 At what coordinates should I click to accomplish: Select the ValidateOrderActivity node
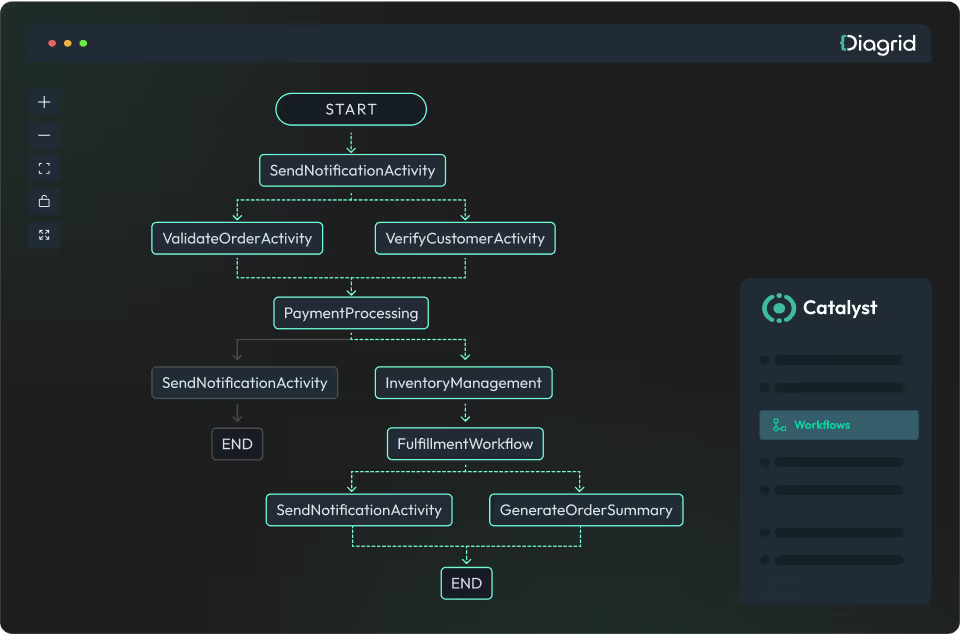pyautogui.click(x=236, y=238)
